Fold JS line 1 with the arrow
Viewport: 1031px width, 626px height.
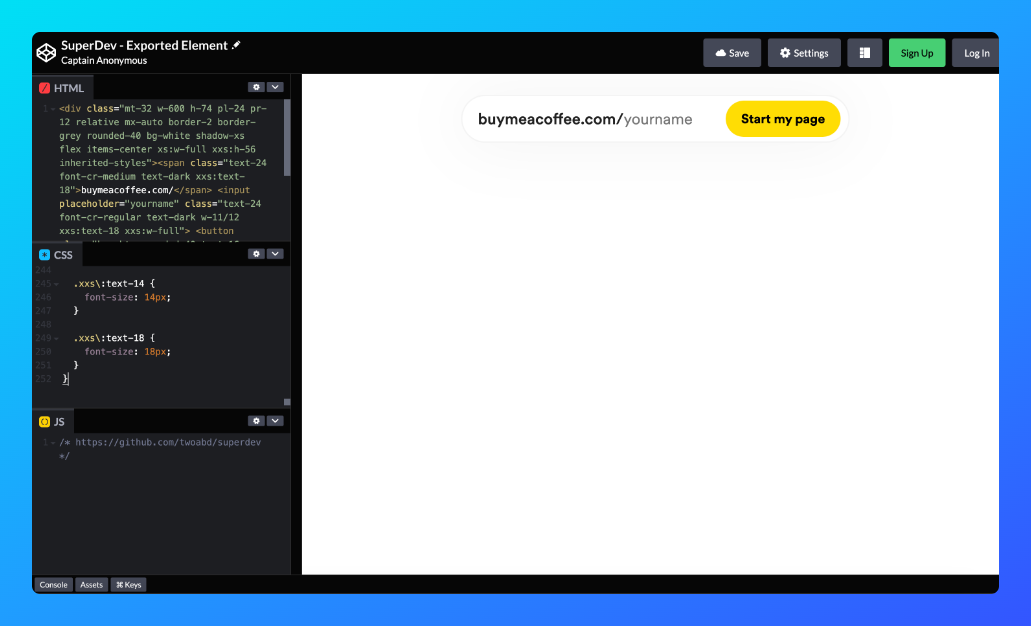pos(53,443)
